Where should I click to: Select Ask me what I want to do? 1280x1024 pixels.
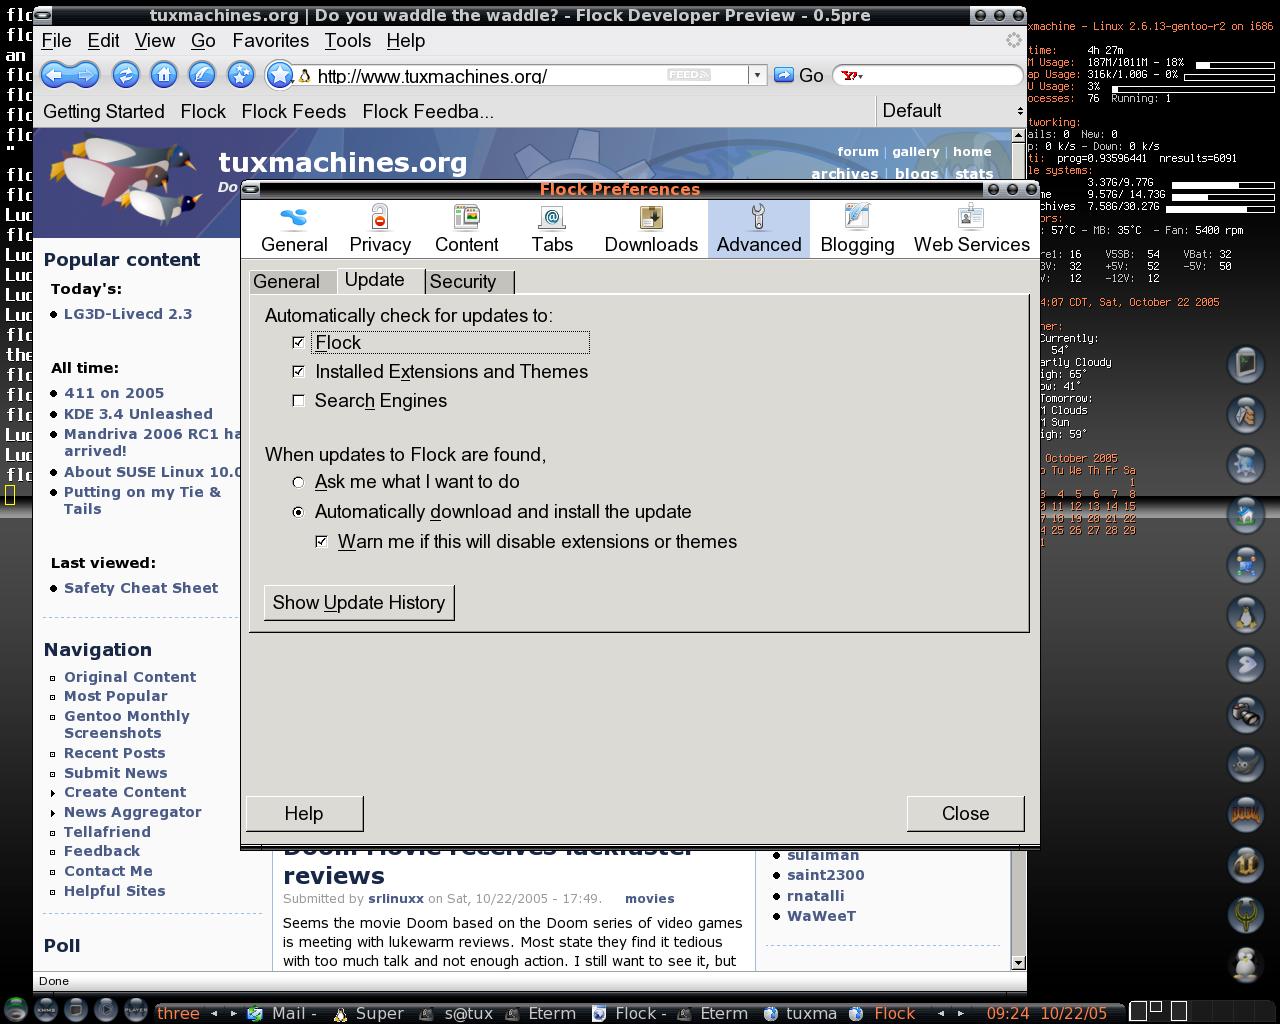pyautogui.click(x=298, y=482)
